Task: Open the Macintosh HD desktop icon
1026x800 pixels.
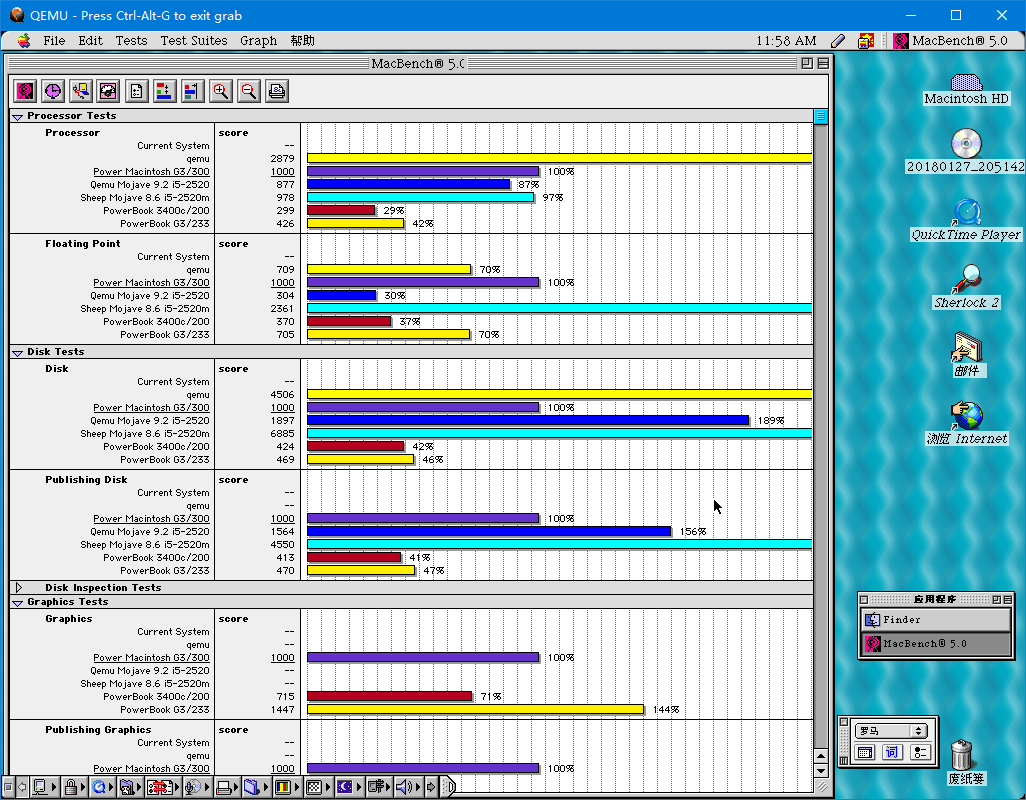Action: (966, 90)
